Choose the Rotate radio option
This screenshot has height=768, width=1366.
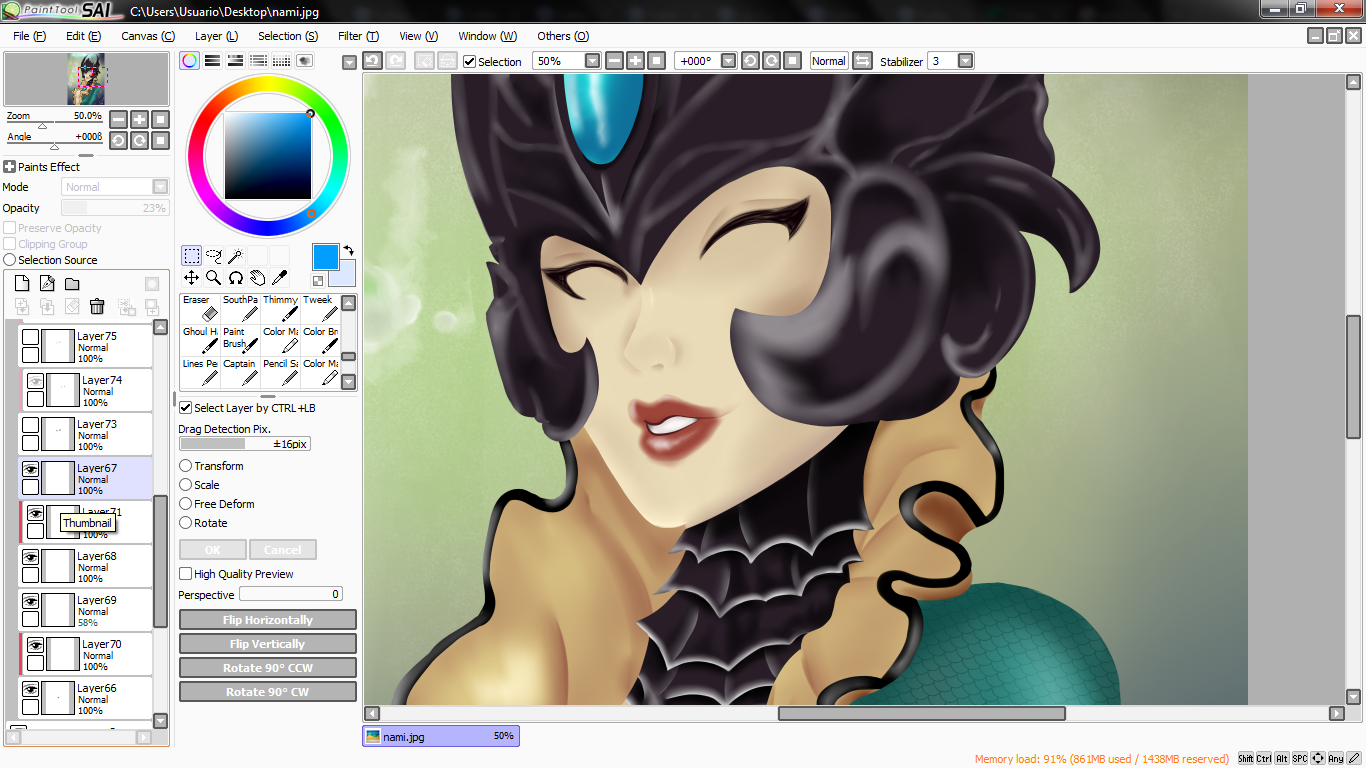pyautogui.click(x=186, y=523)
